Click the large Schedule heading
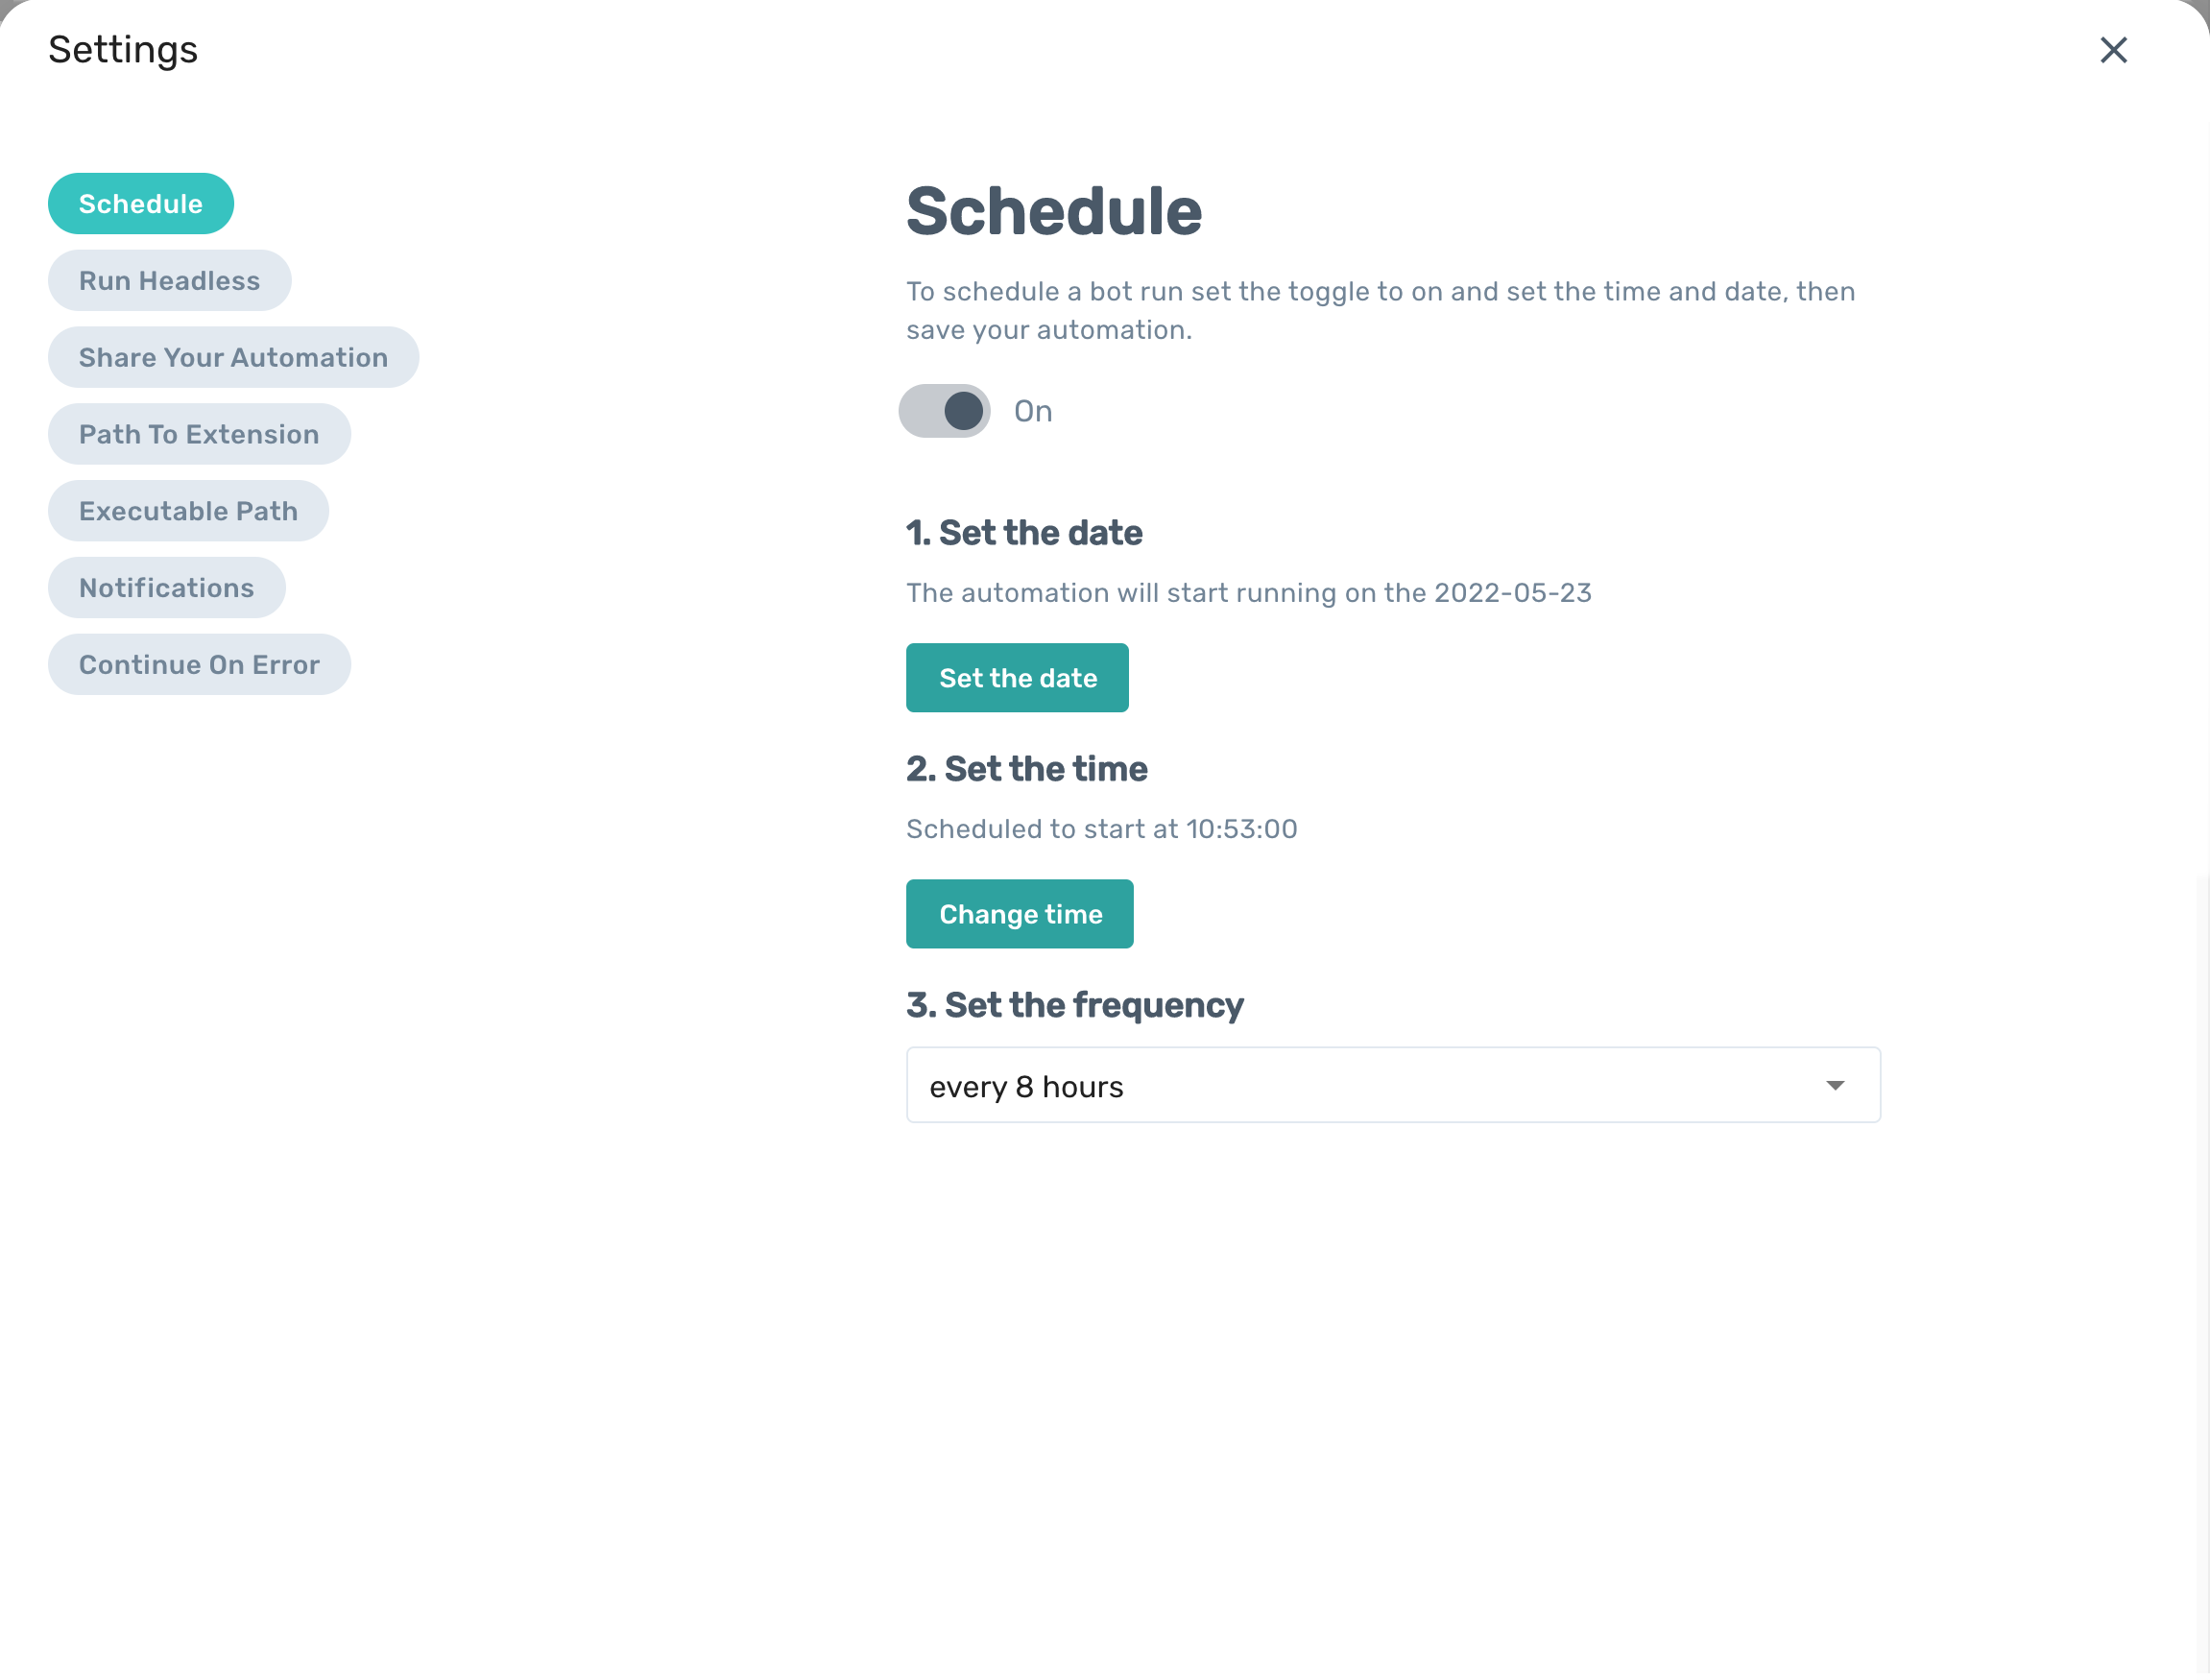 (1053, 212)
